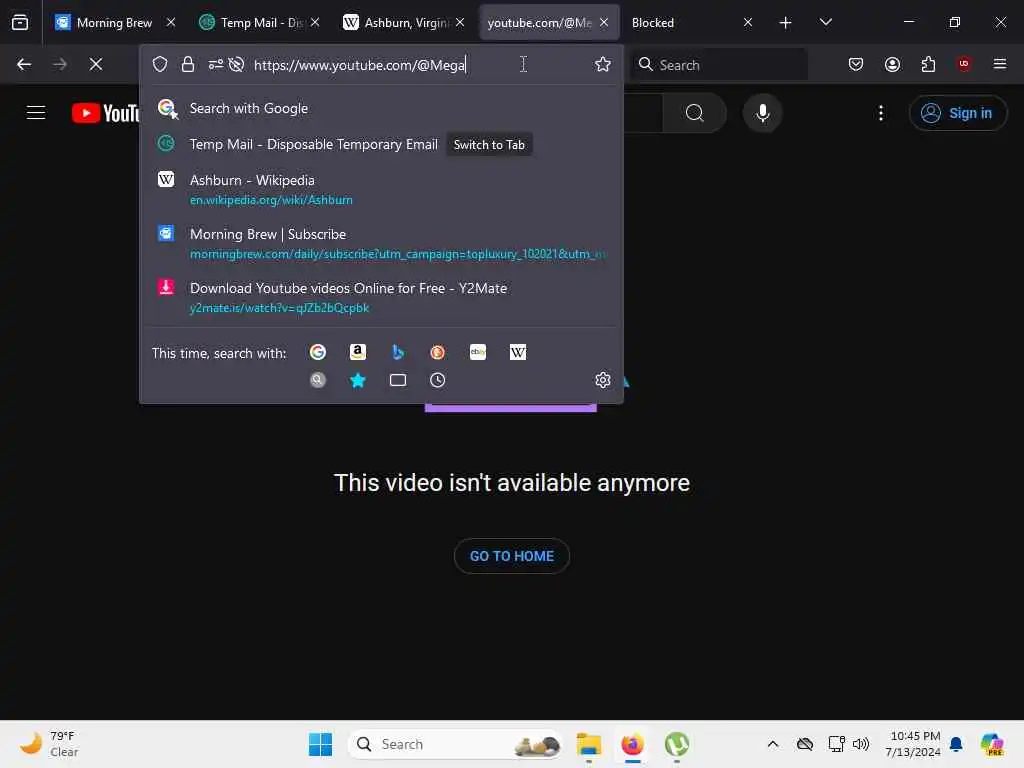The width and height of the screenshot is (1024, 768).
Task: Click the GO TO HOME button
Action: click(511, 556)
